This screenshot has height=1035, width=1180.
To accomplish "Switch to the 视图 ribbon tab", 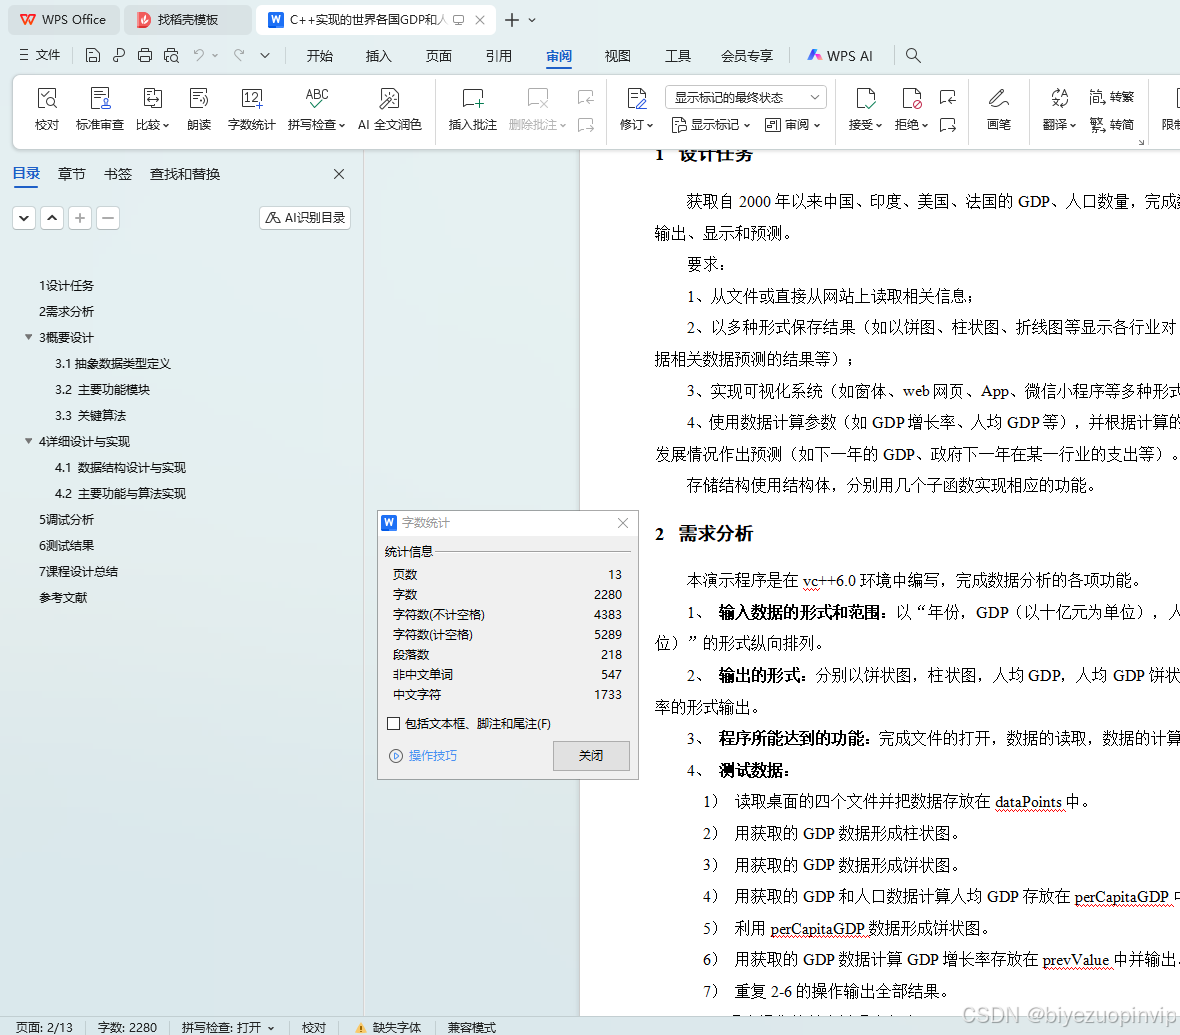I will (x=618, y=56).
